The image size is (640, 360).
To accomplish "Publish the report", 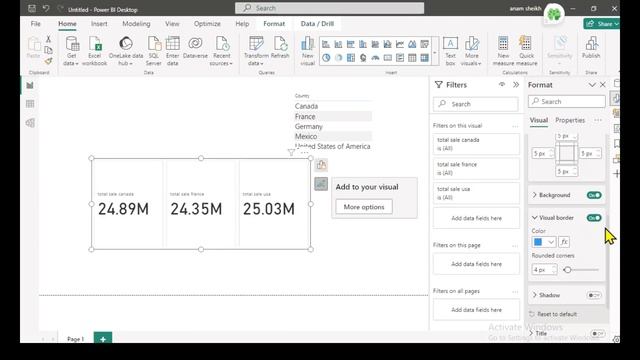I will [x=591, y=48].
